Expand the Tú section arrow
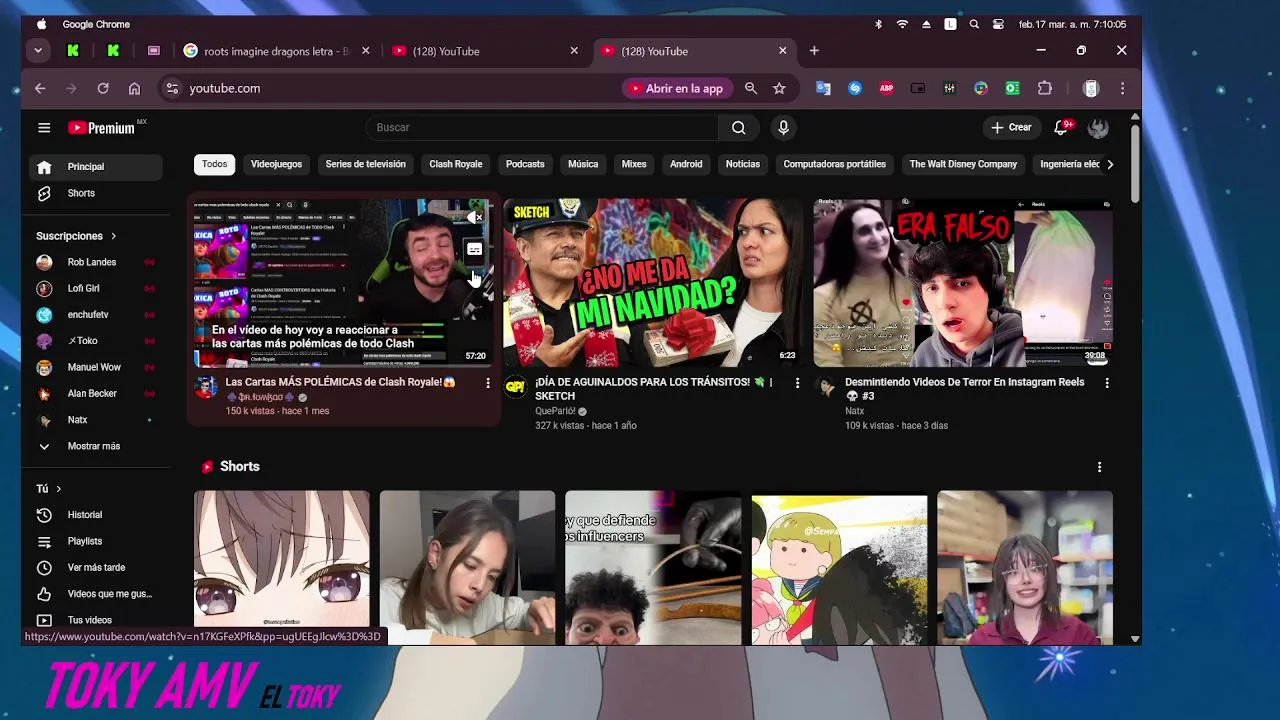 point(58,489)
